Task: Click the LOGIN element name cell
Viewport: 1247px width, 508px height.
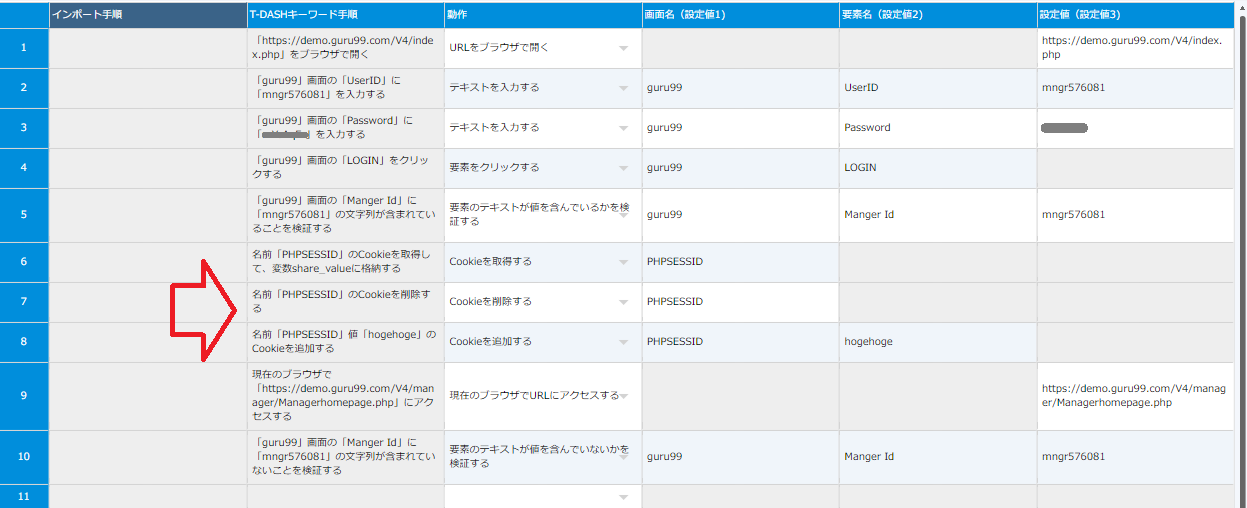Action: 938,168
